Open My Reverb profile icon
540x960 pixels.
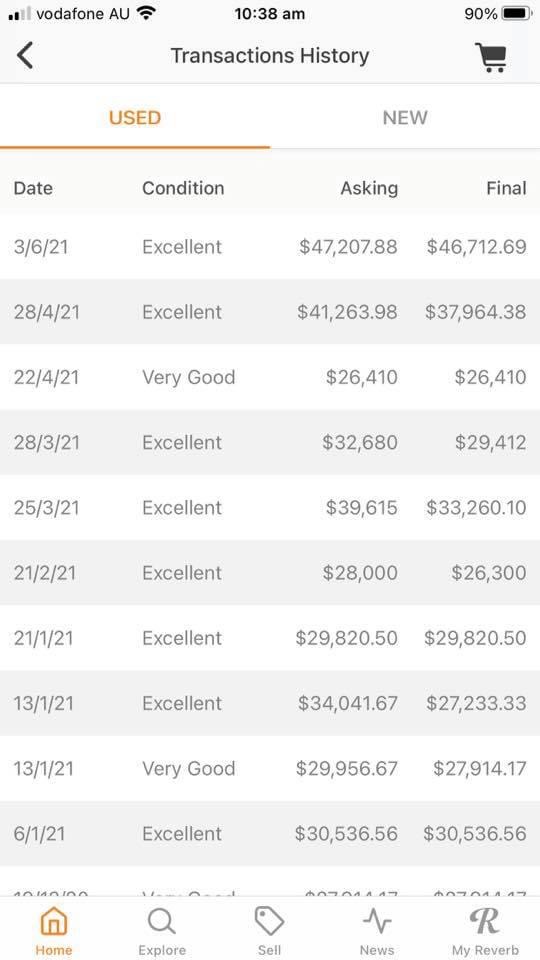tap(484, 920)
